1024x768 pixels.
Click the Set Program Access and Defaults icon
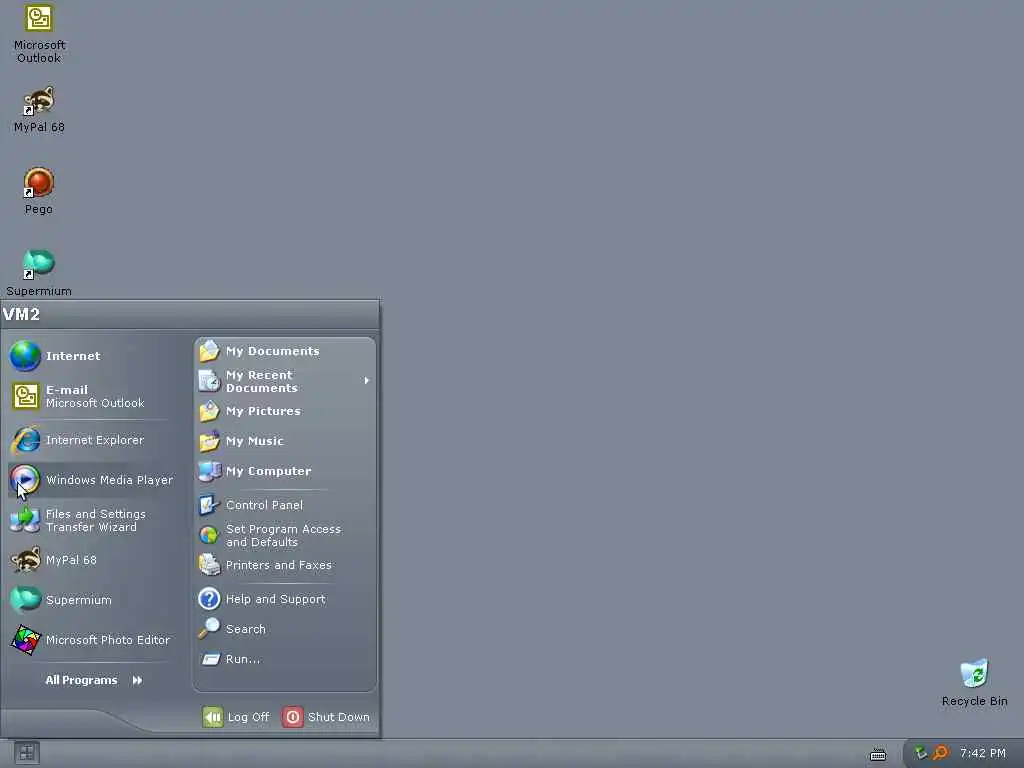point(209,536)
